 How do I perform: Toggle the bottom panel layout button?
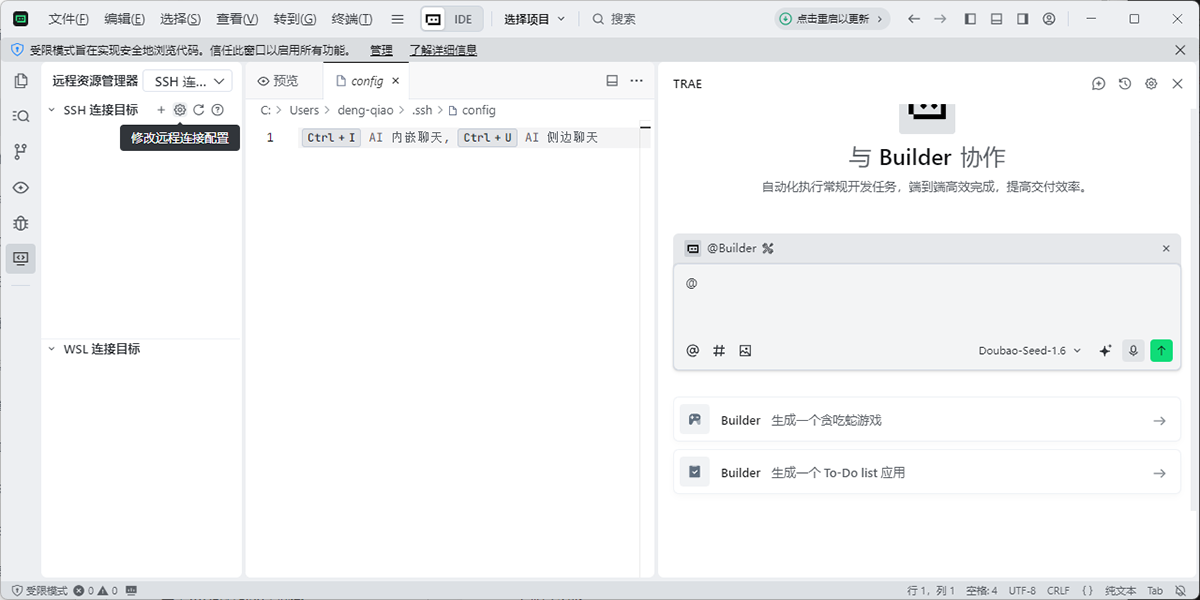tap(996, 19)
